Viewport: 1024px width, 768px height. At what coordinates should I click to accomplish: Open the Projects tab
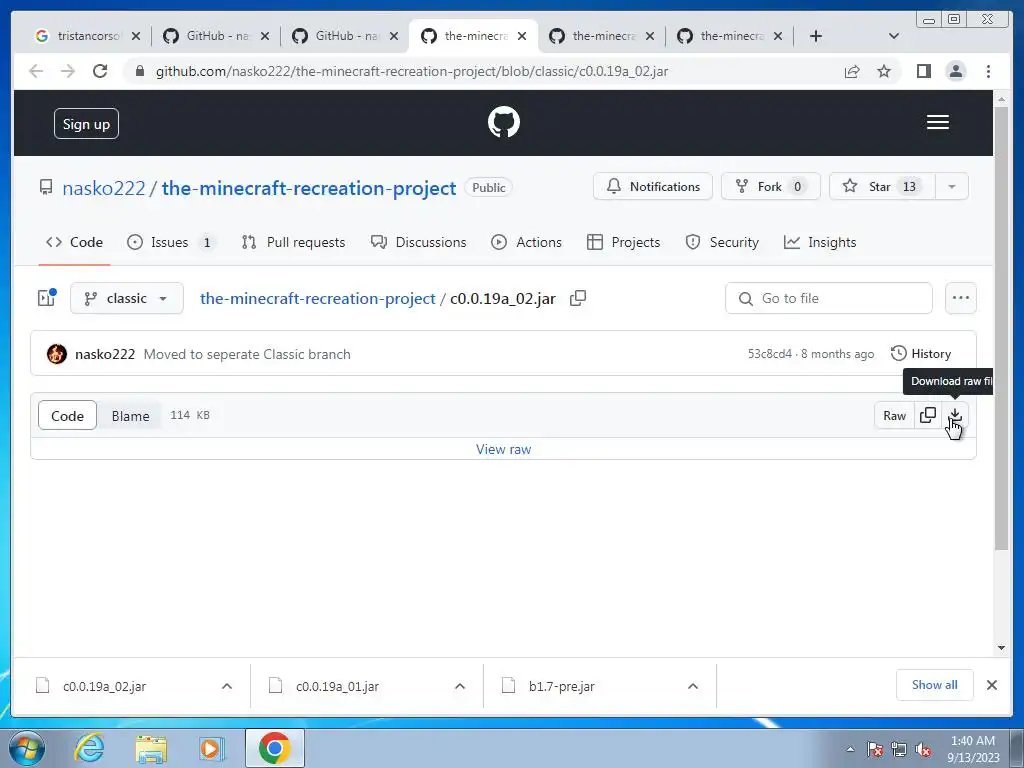(x=624, y=242)
